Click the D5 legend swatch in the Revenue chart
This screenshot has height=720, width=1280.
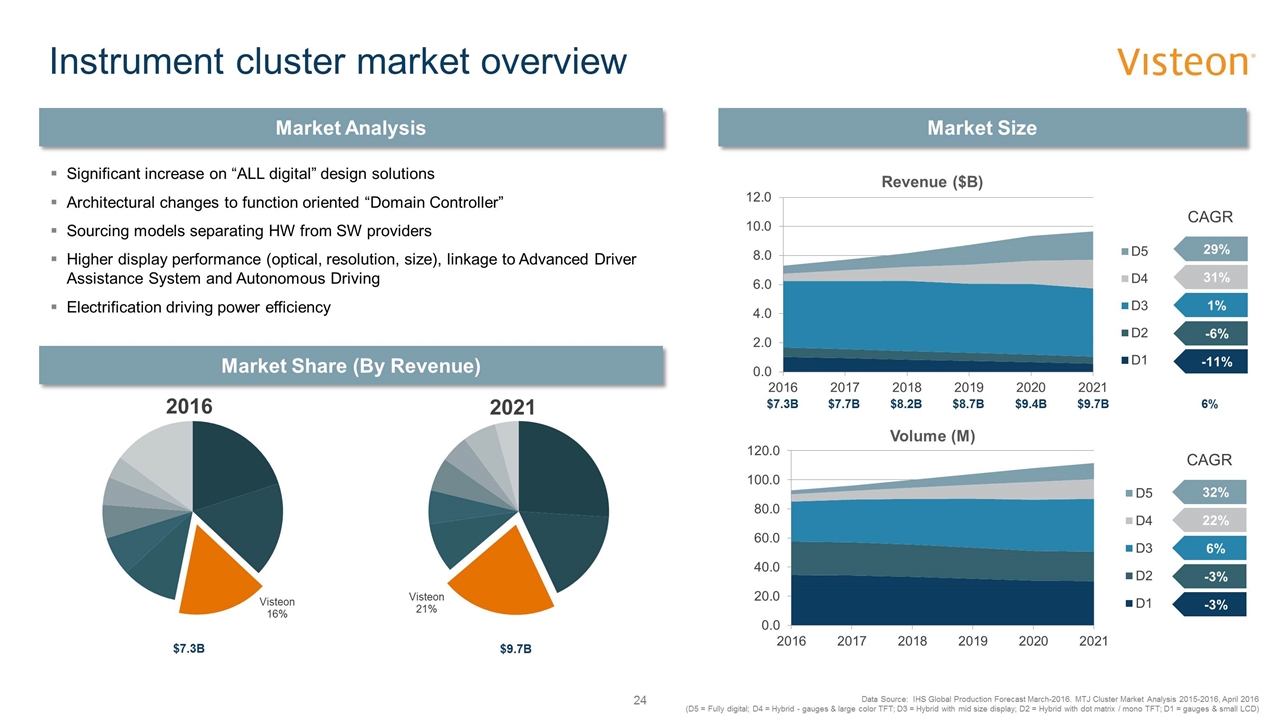[1127, 250]
